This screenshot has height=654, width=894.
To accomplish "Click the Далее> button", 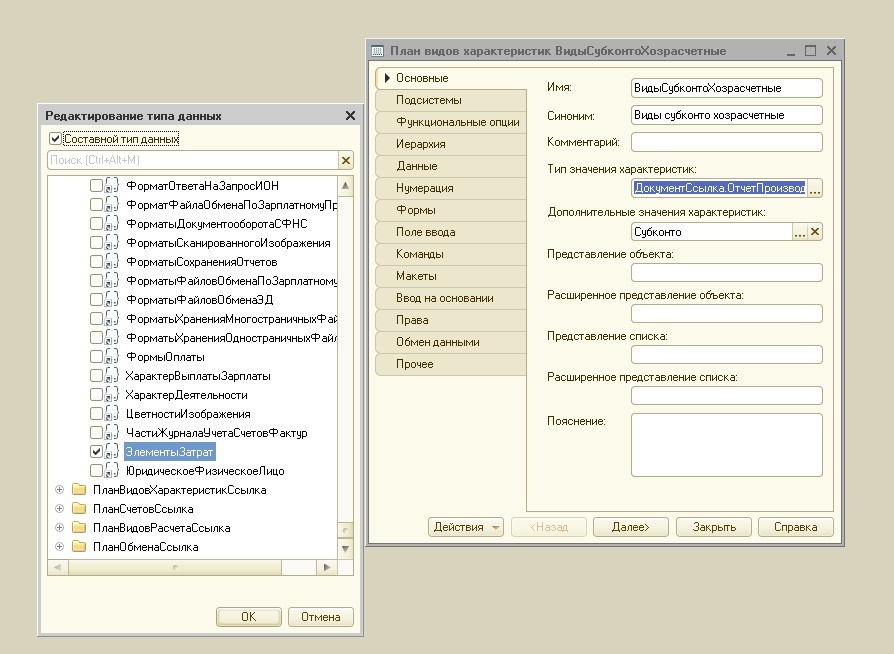I will point(630,527).
